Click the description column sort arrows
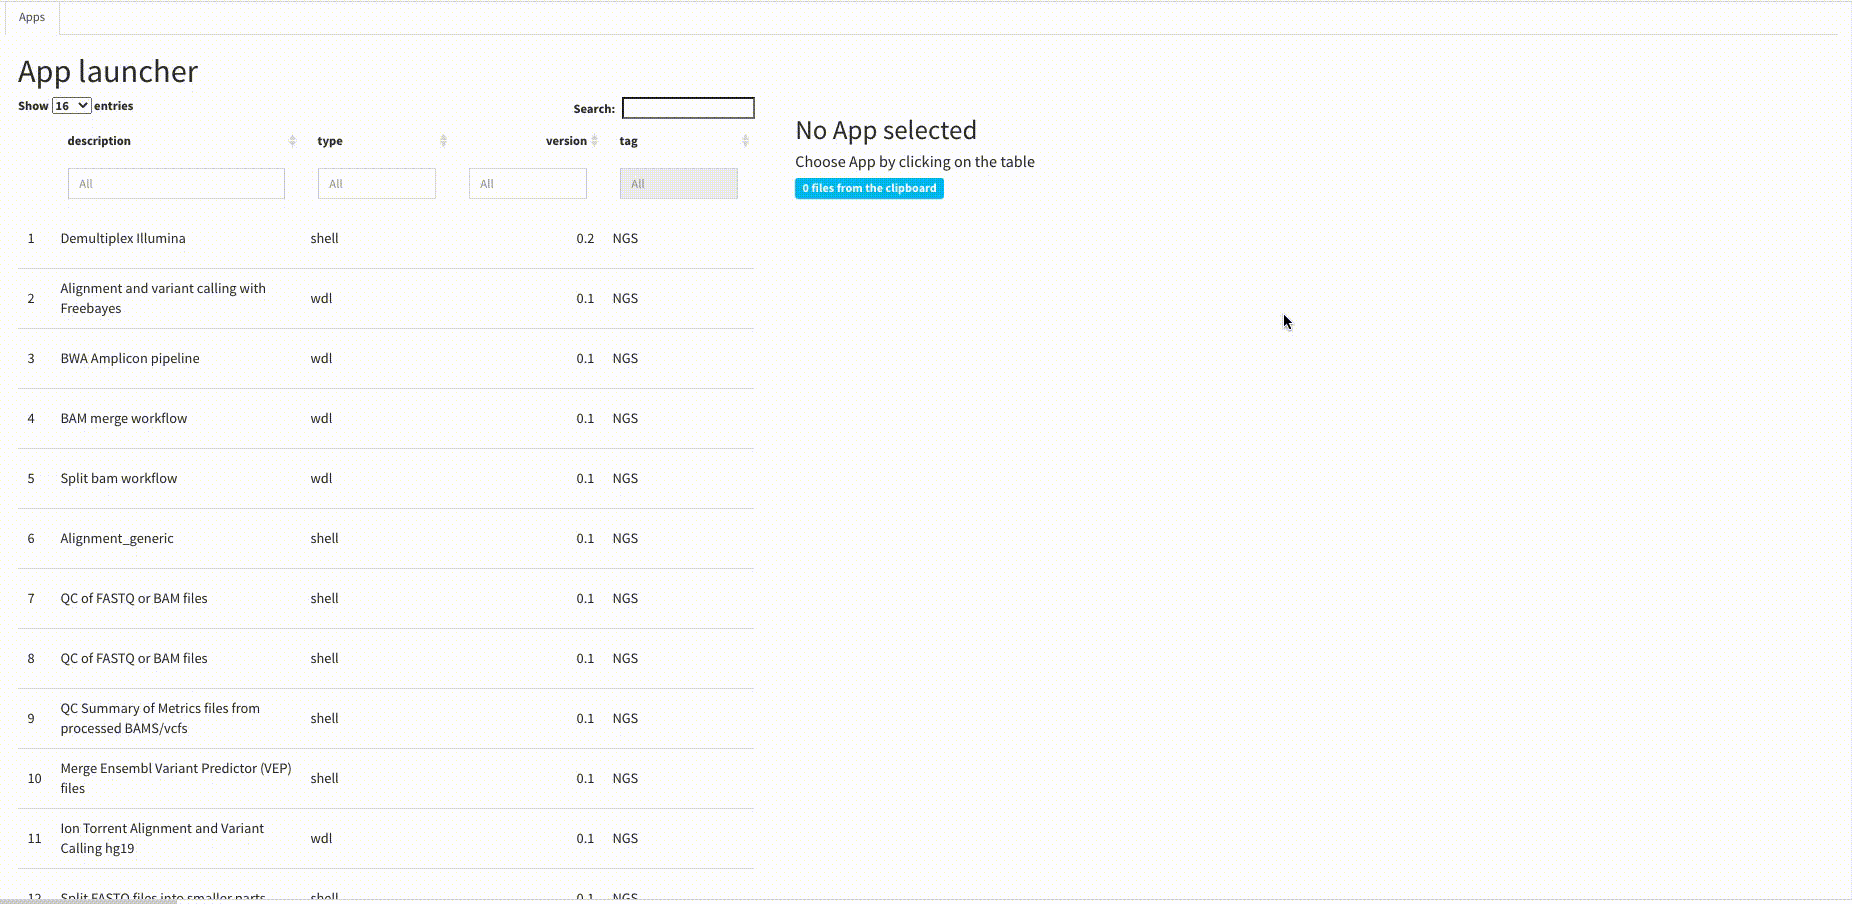 tap(292, 141)
